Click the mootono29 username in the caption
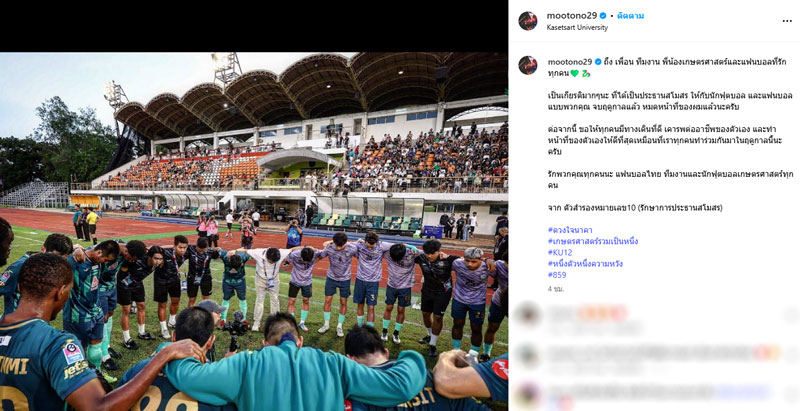This screenshot has width=800, height=411. 570,62
